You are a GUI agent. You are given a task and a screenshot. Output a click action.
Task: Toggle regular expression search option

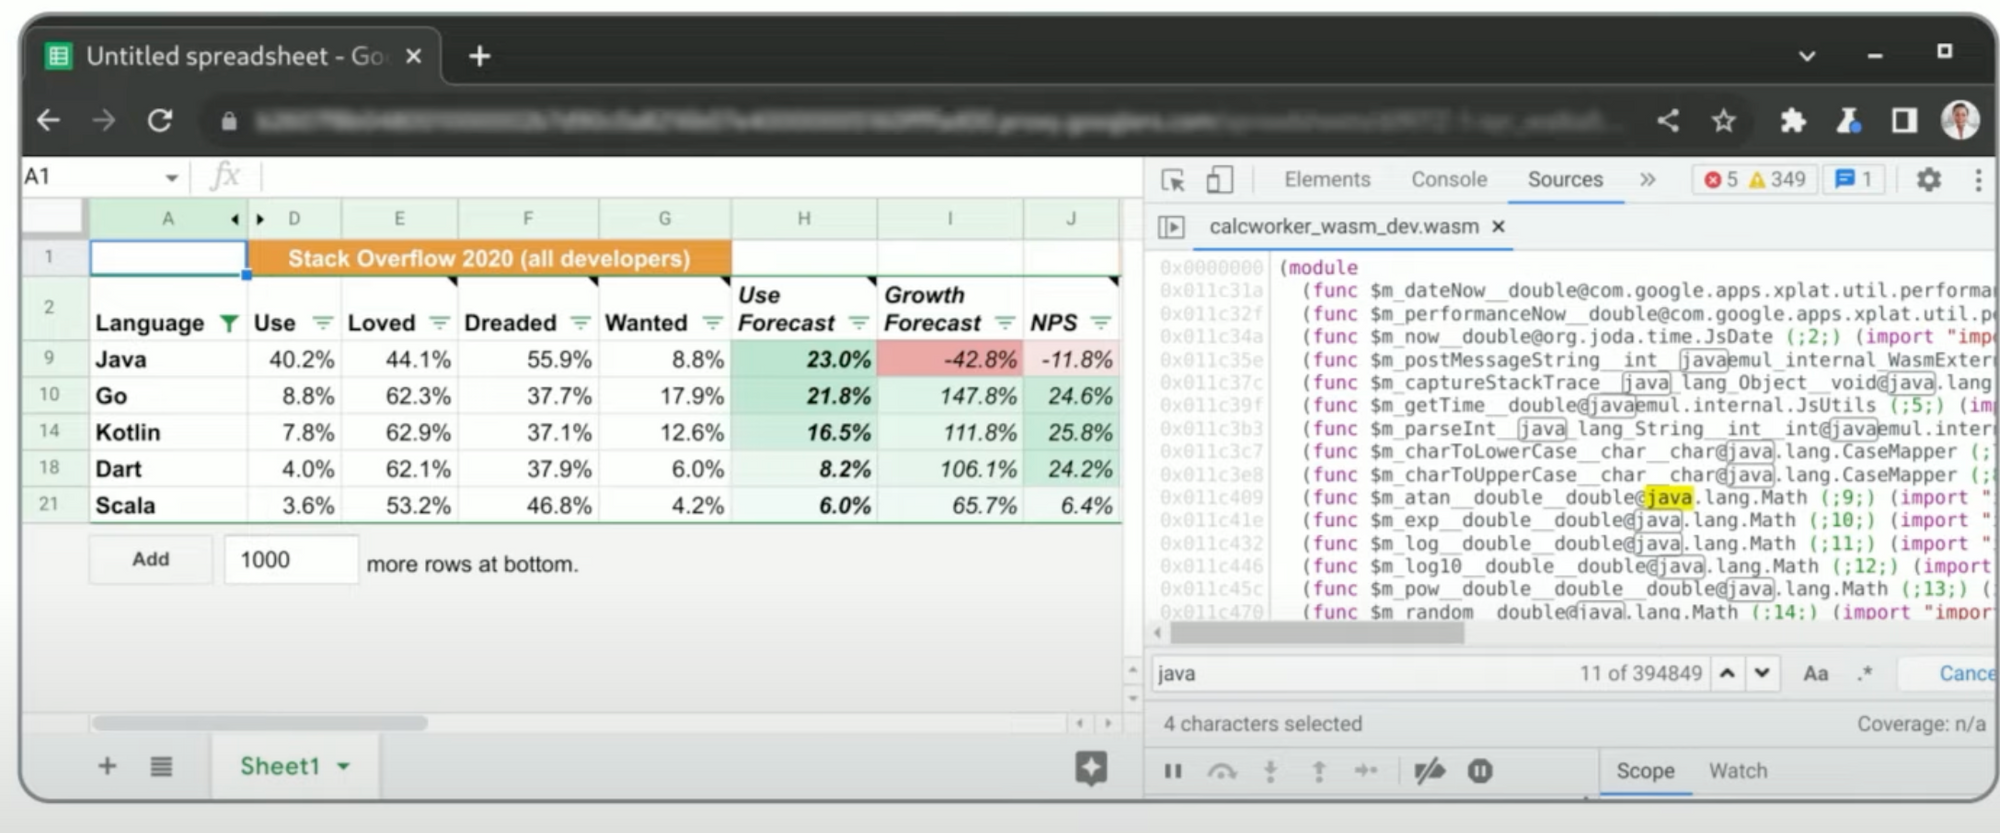(x=1864, y=674)
